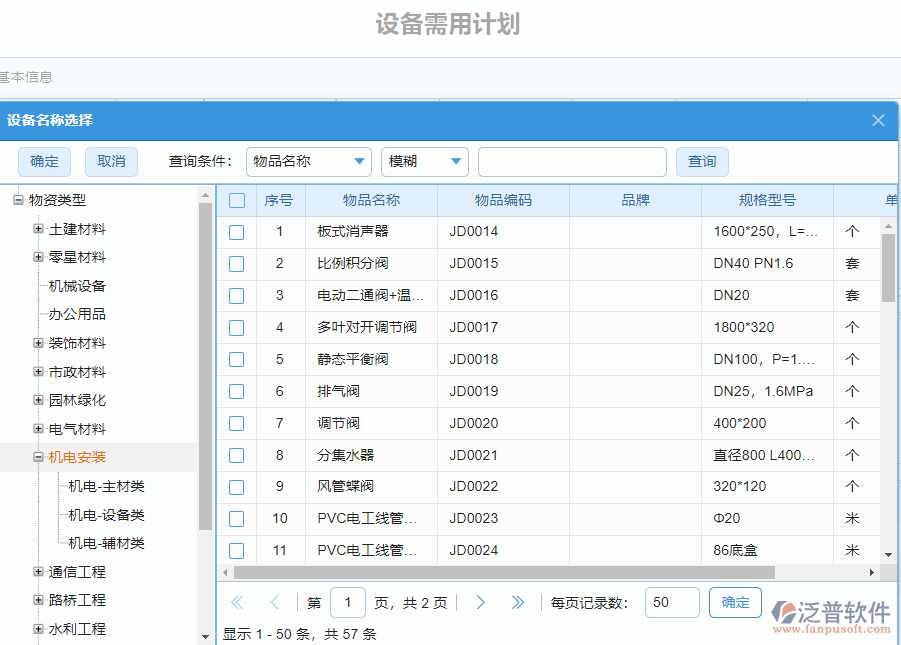The width and height of the screenshot is (901, 645).
Task: Check the checkbox for 风管蝶阀 row
Action: pyautogui.click(x=236, y=487)
